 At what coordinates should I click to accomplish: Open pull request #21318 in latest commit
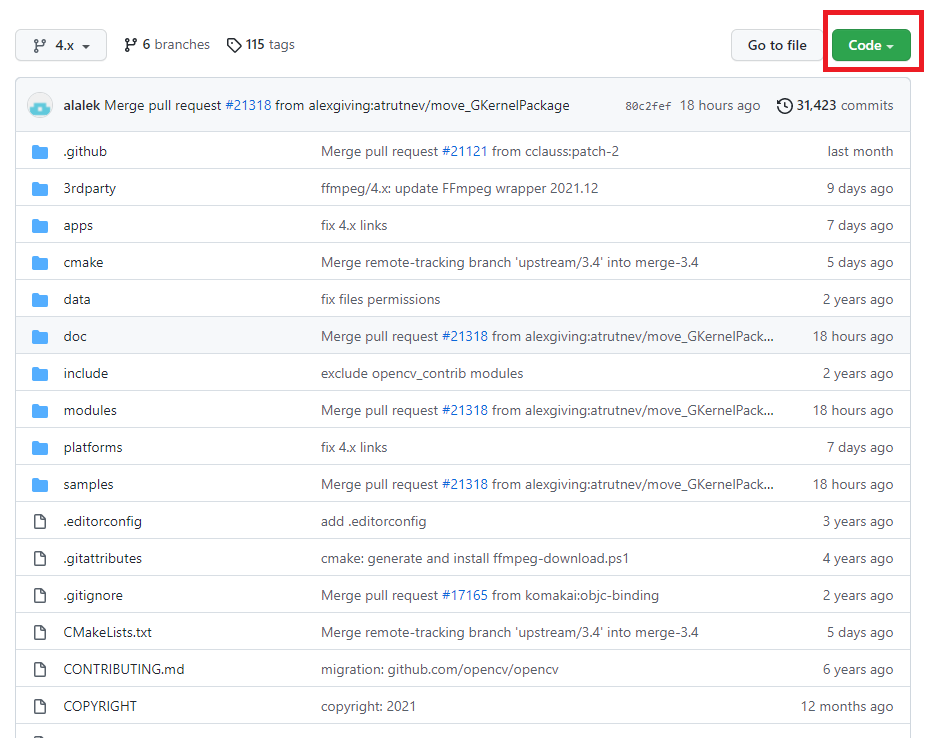(x=248, y=105)
